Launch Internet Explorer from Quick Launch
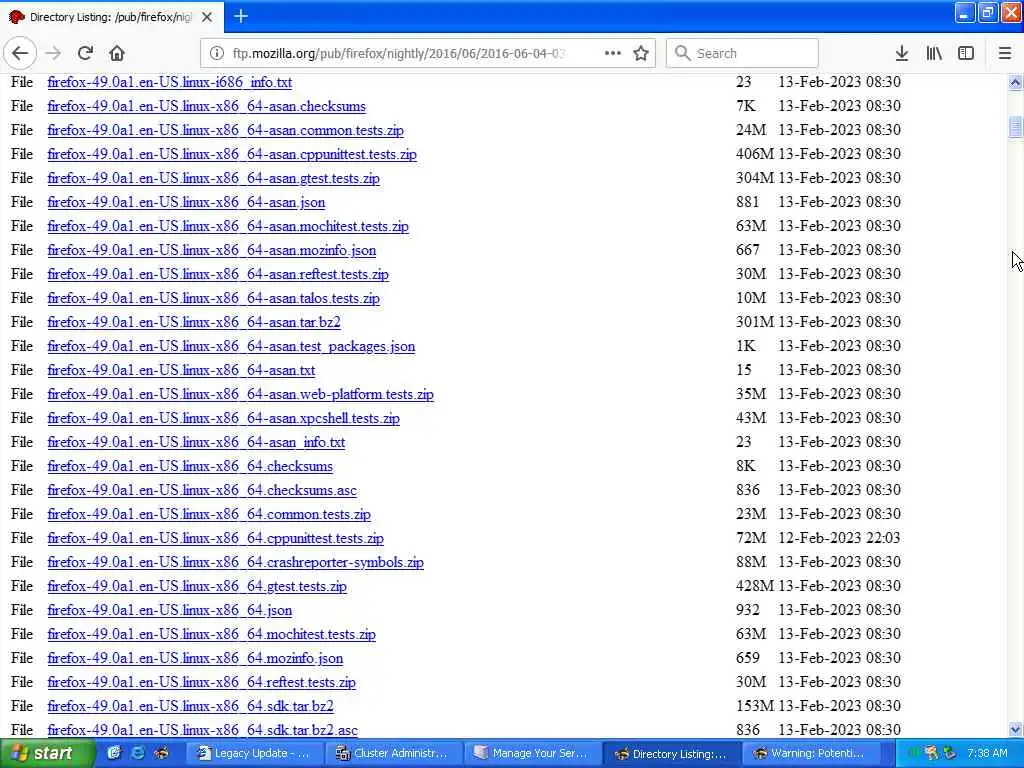The width and height of the screenshot is (1024, 768). [x=138, y=753]
